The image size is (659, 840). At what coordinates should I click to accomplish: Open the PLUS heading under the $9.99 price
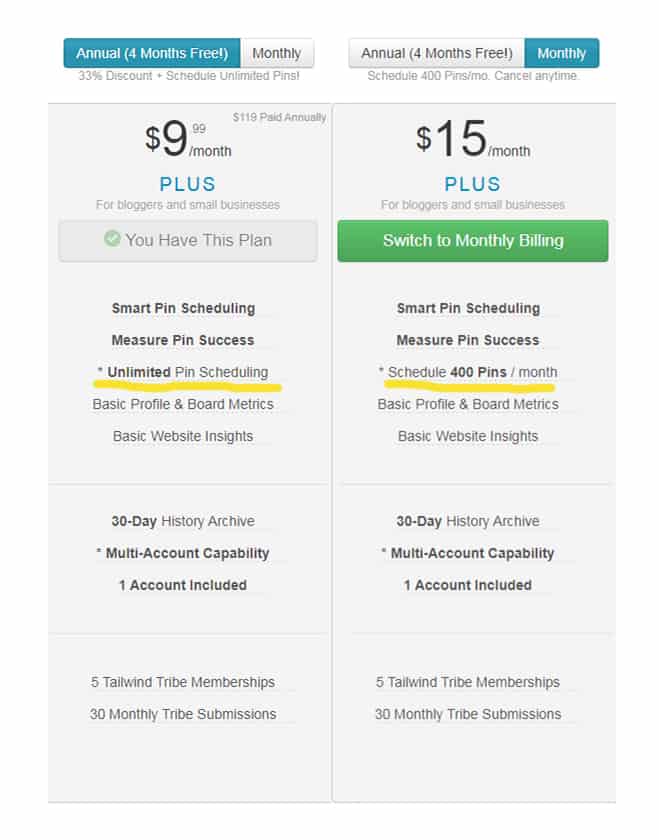coord(188,184)
